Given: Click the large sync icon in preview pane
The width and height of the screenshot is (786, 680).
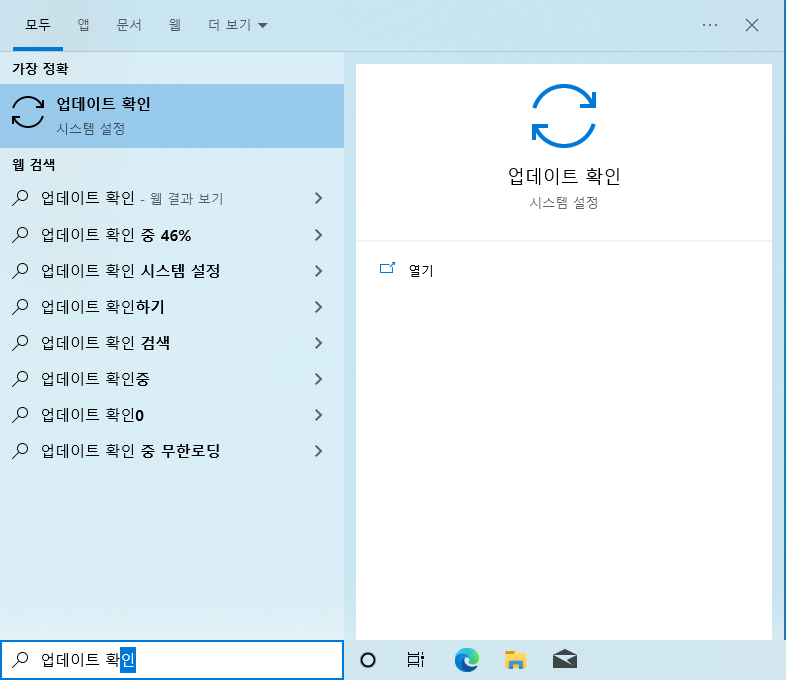Looking at the screenshot, I should pyautogui.click(x=564, y=116).
